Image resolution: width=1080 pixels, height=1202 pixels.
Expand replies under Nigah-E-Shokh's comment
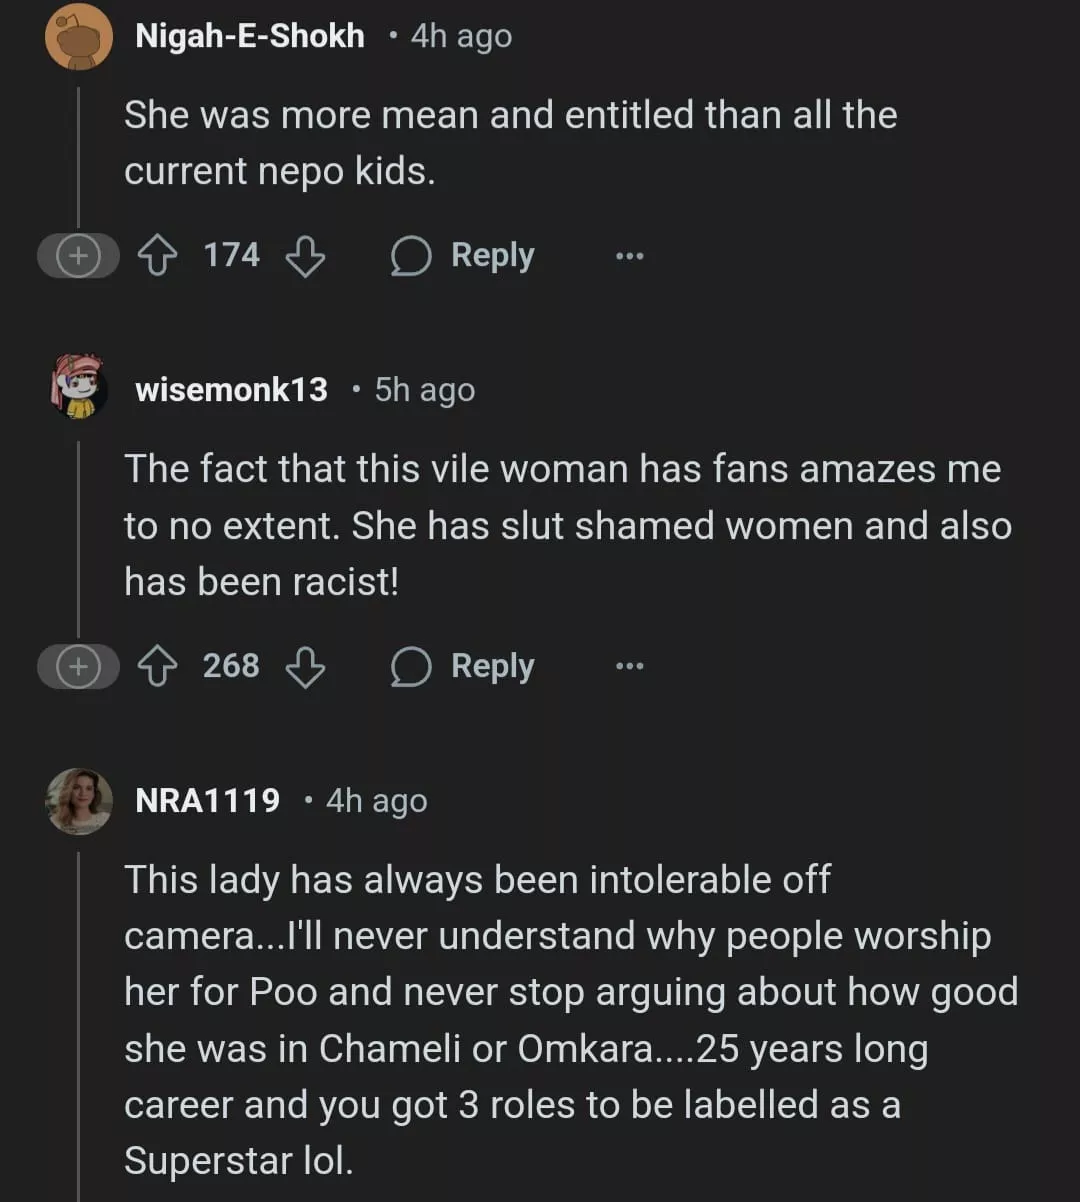(77, 257)
